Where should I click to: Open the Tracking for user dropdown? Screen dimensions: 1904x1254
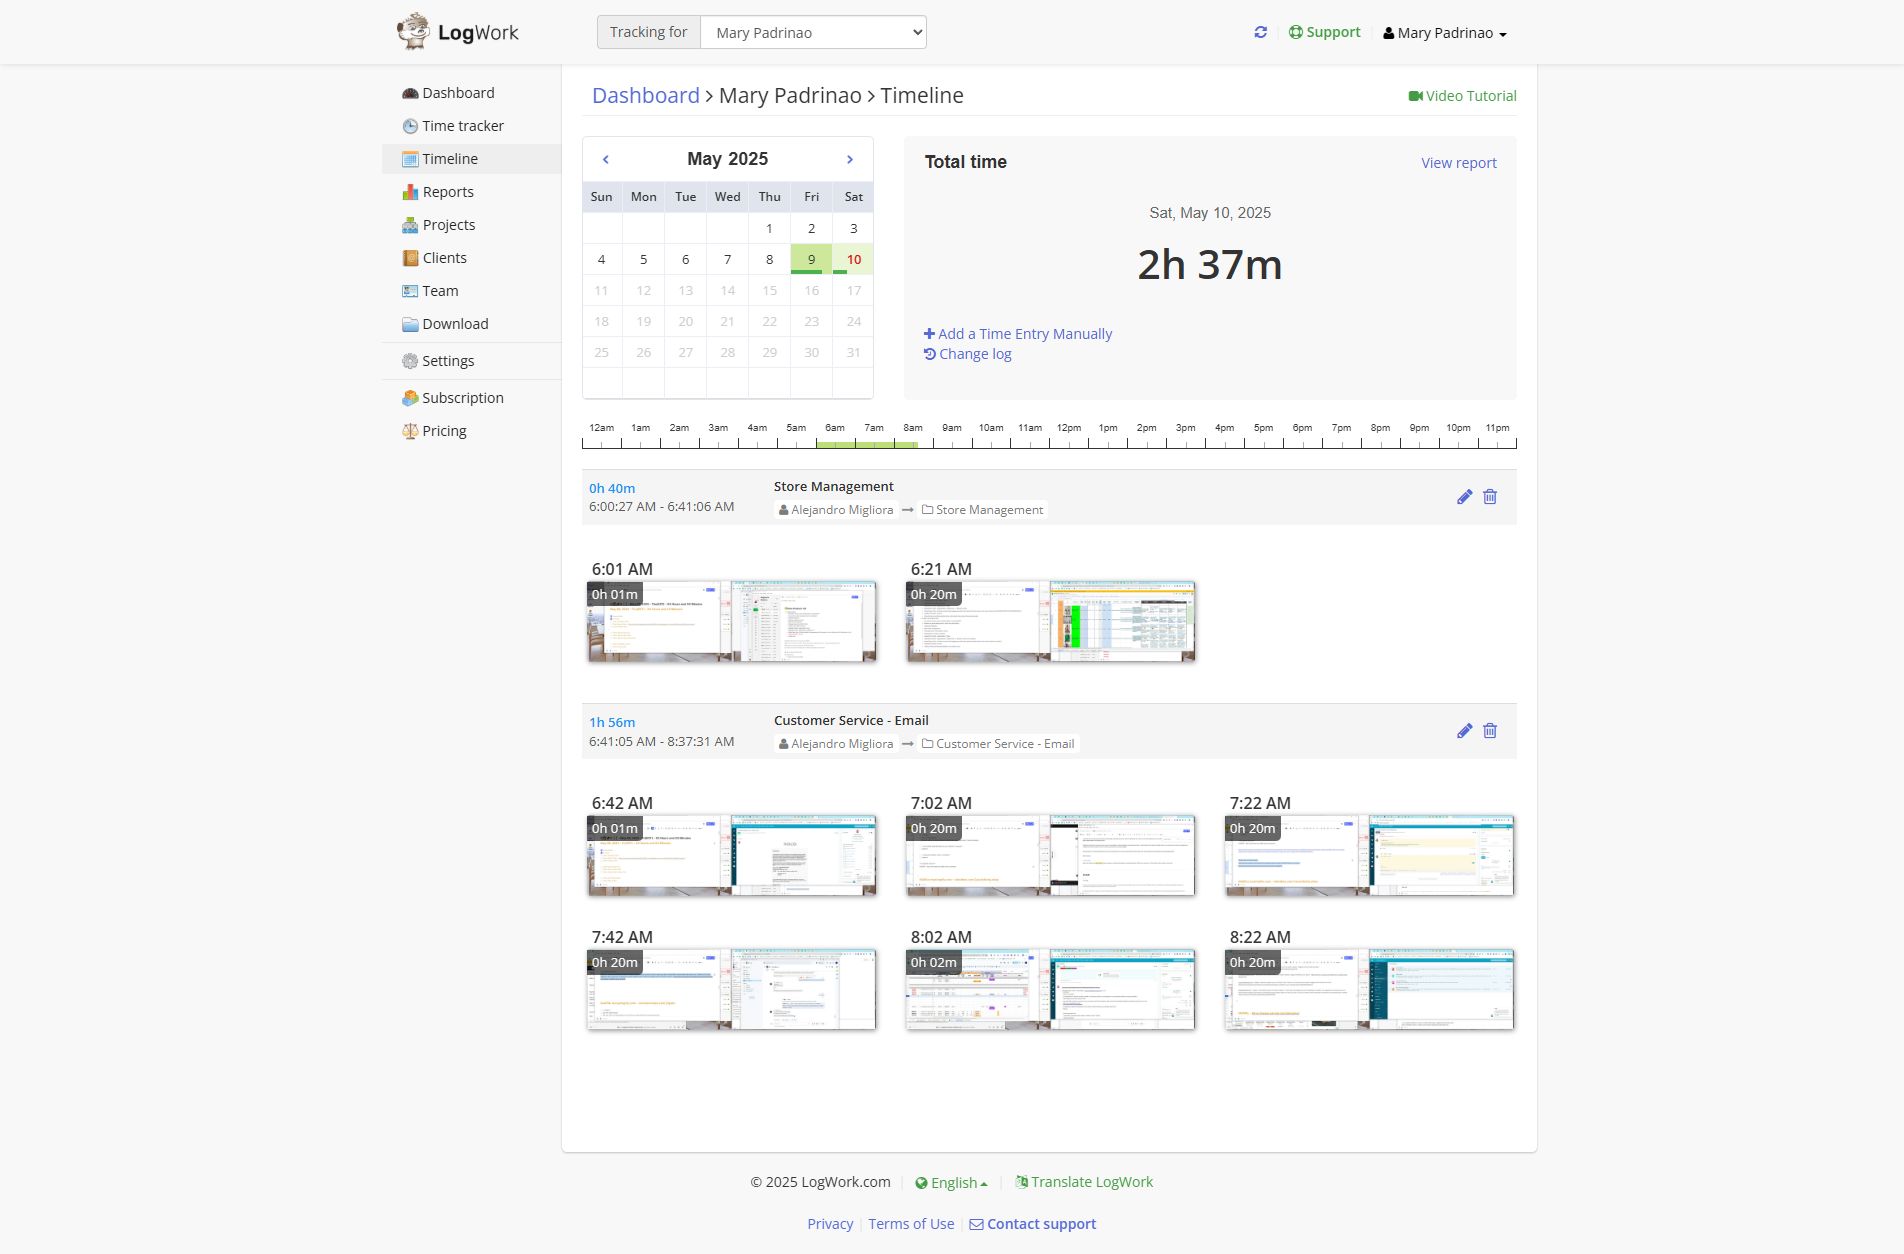pyautogui.click(x=814, y=32)
